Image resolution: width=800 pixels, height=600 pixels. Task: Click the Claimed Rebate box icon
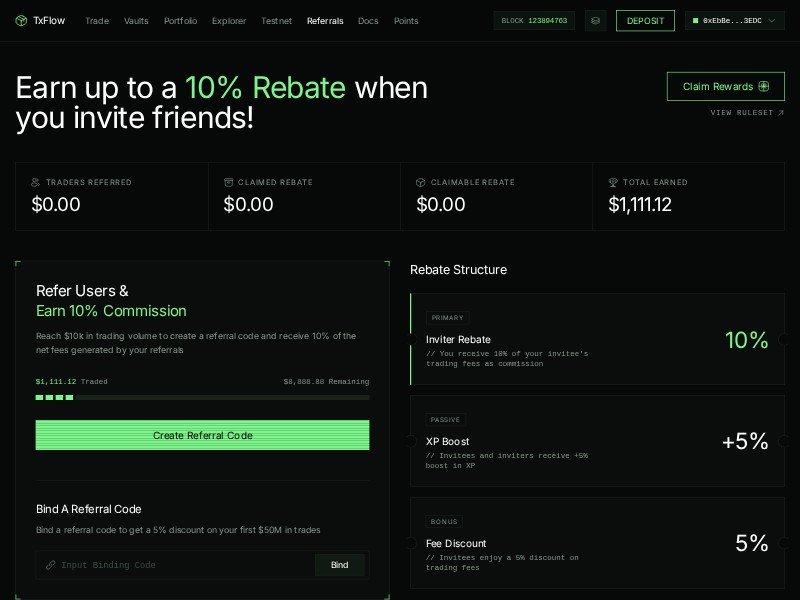[228, 183]
